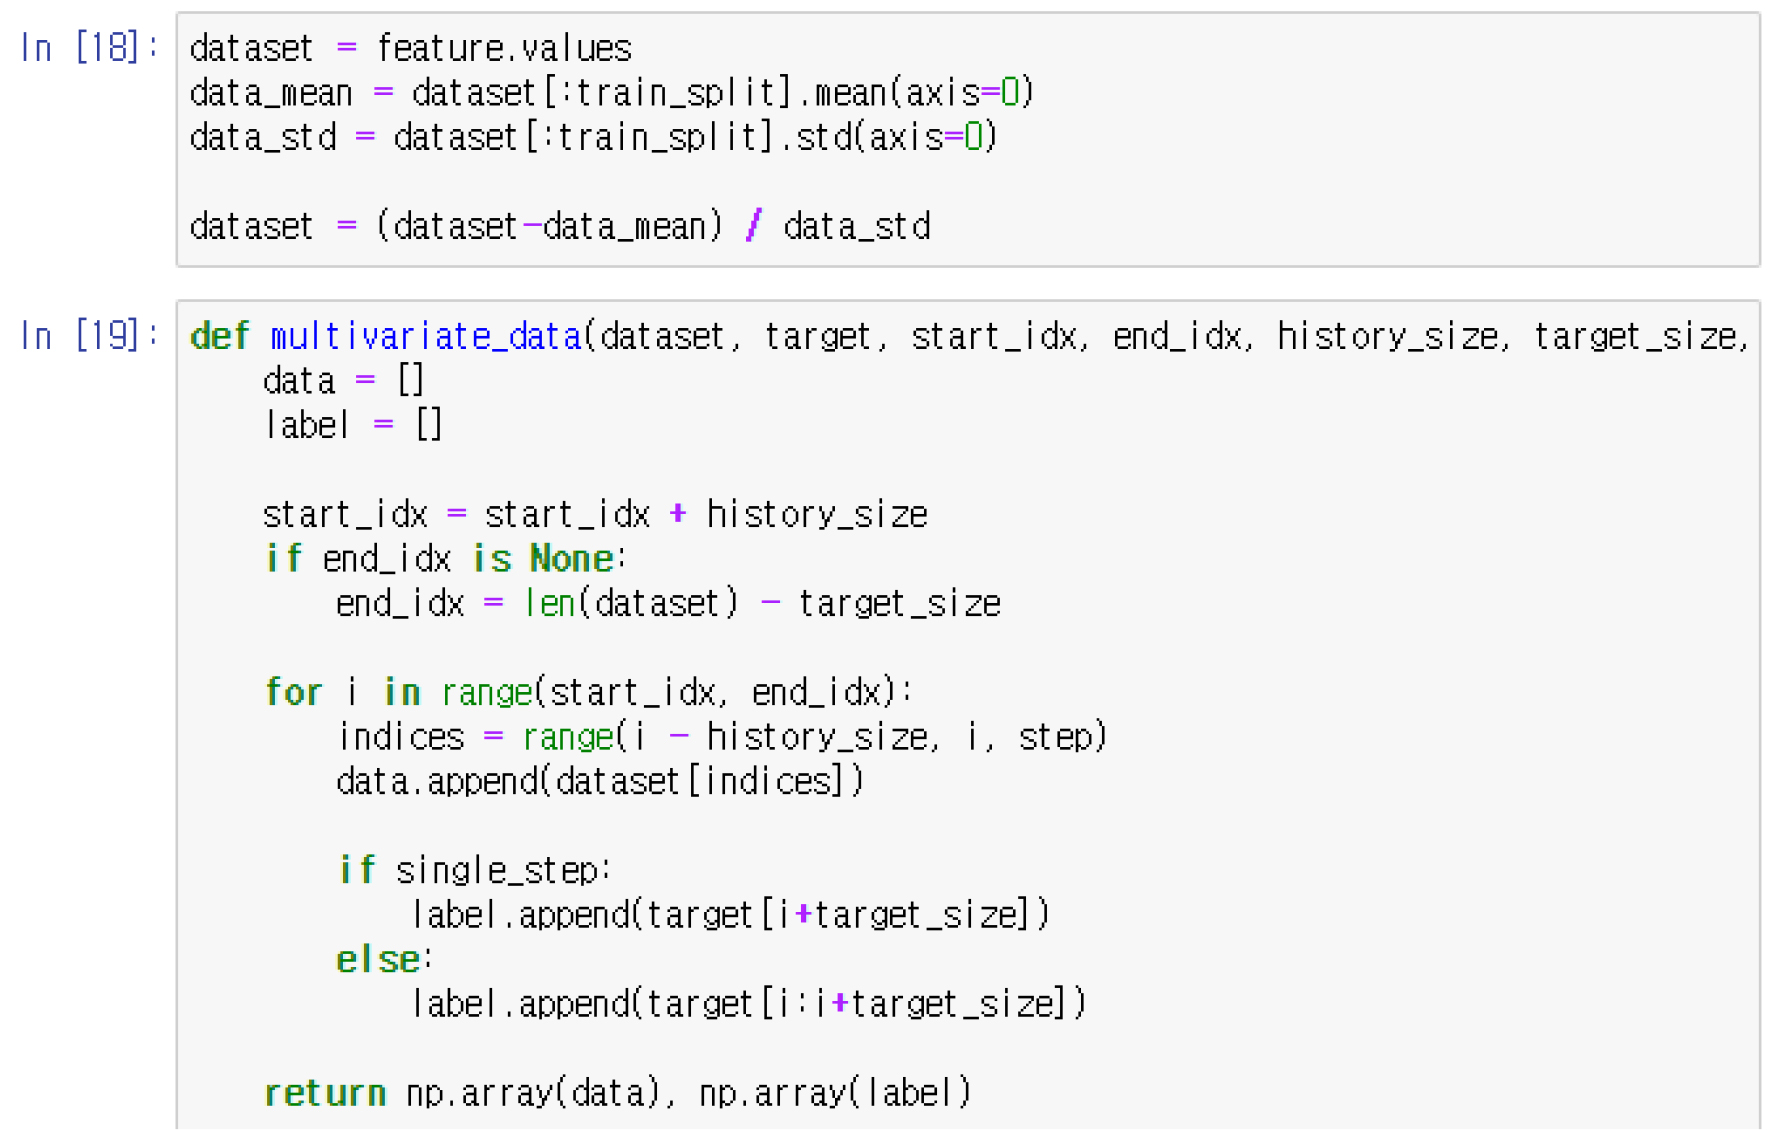Click the 'if end_idx is None' line

pyautogui.click(x=445, y=559)
